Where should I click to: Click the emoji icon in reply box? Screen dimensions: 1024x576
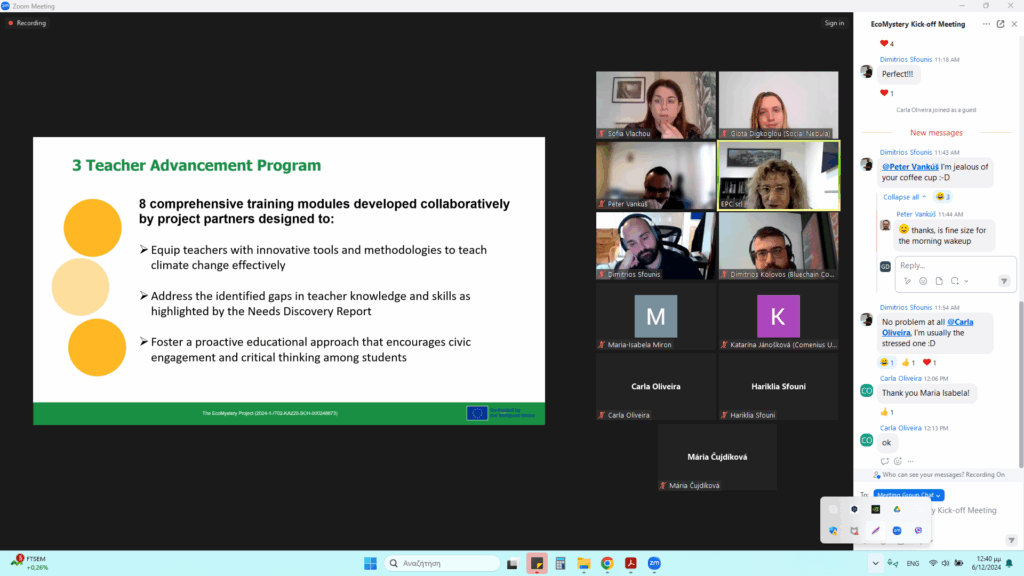[922, 281]
